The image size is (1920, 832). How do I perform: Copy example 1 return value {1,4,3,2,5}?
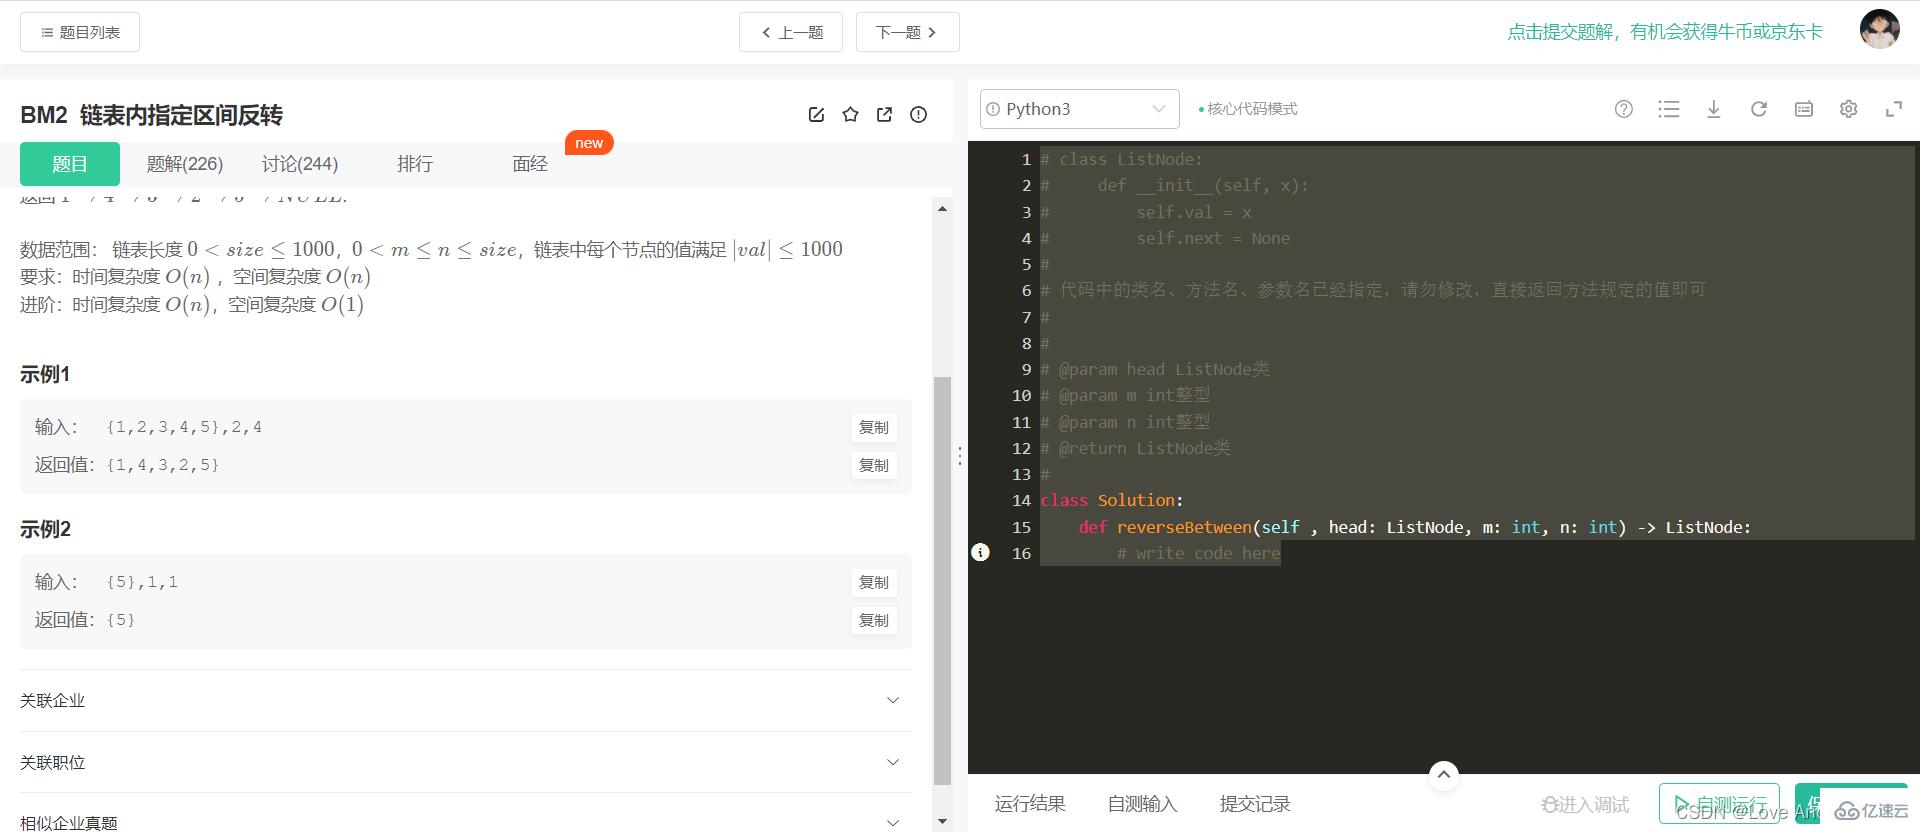click(x=874, y=465)
